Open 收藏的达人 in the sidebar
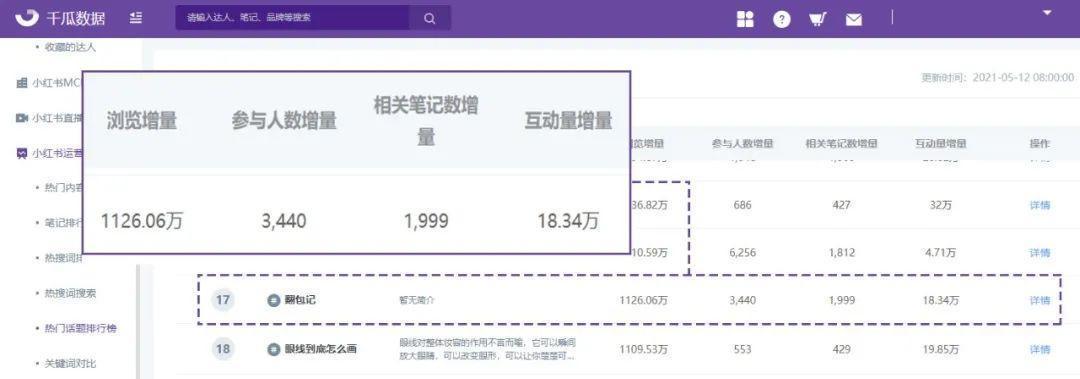 (70, 47)
